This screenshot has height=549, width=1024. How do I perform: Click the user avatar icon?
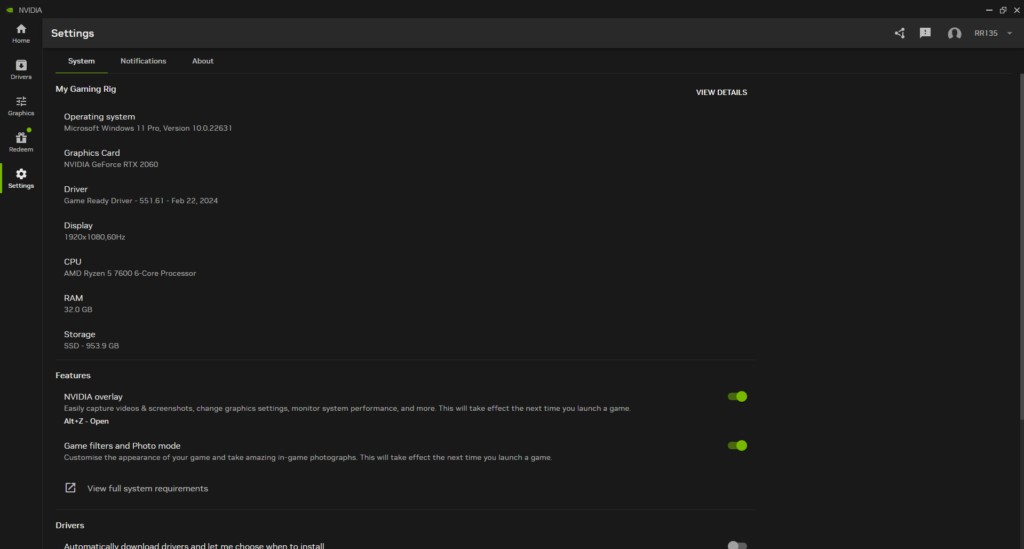coord(954,33)
